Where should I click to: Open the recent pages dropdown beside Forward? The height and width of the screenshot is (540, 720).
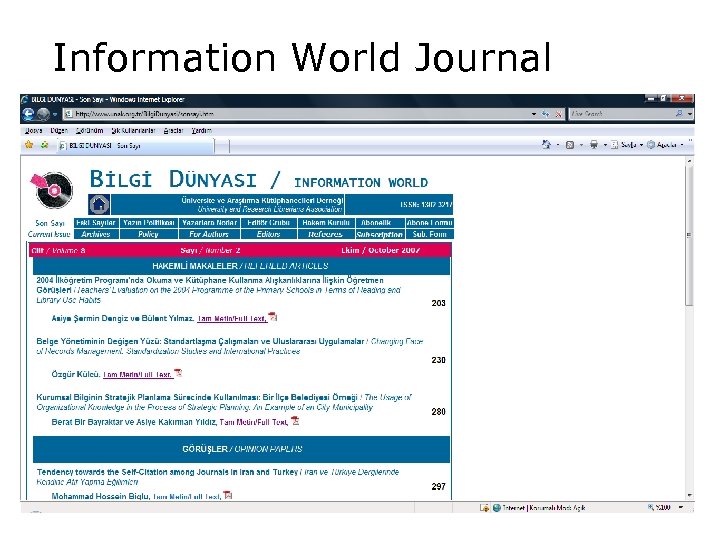55,114
